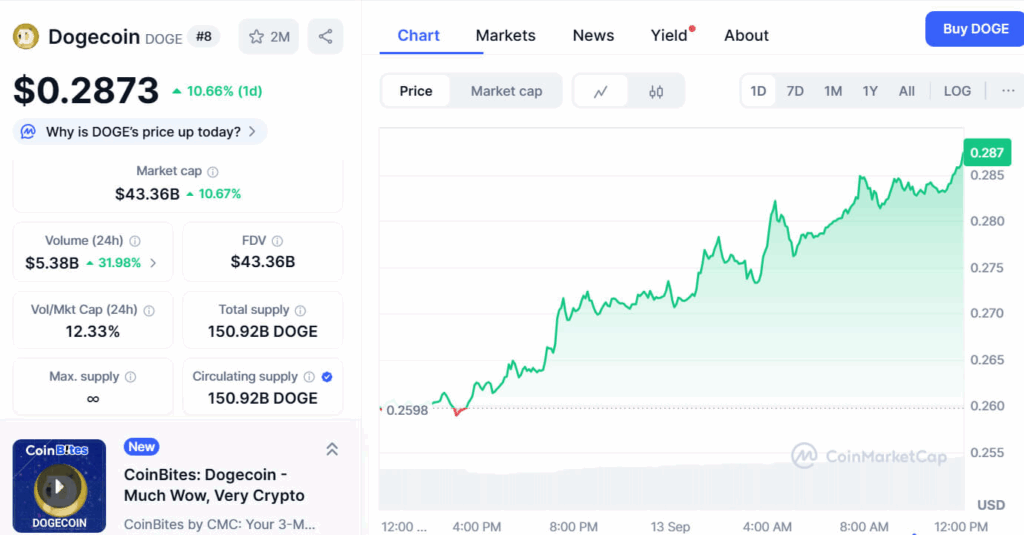Select the 7D time range

point(795,91)
